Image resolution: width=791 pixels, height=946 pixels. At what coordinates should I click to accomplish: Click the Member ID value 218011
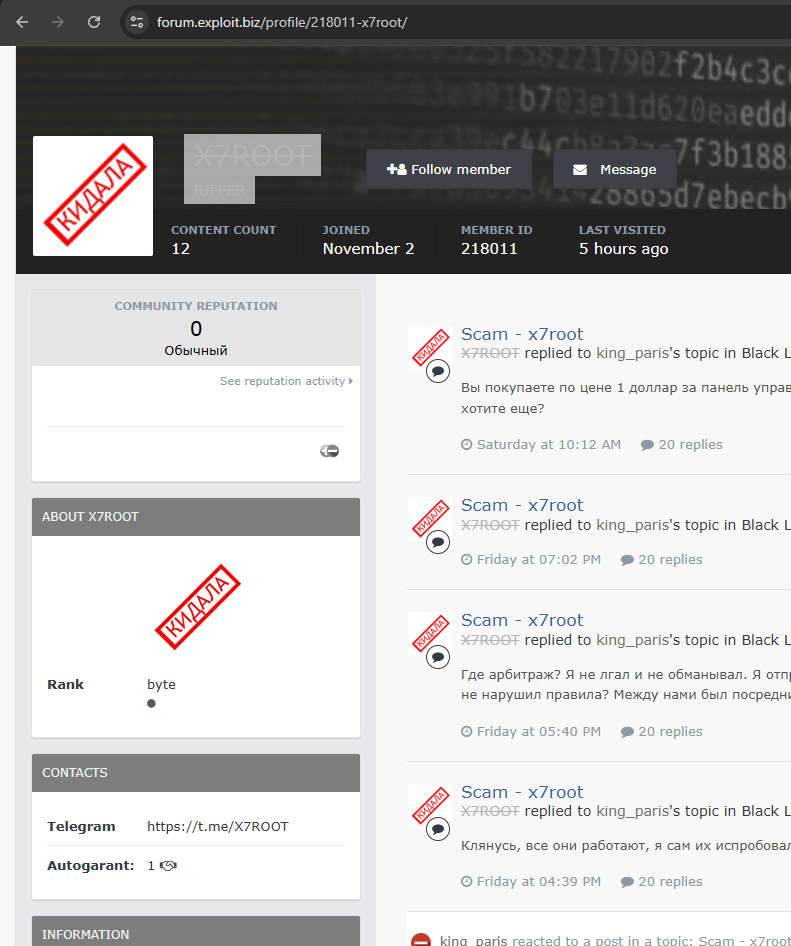[x=489, y=249]
